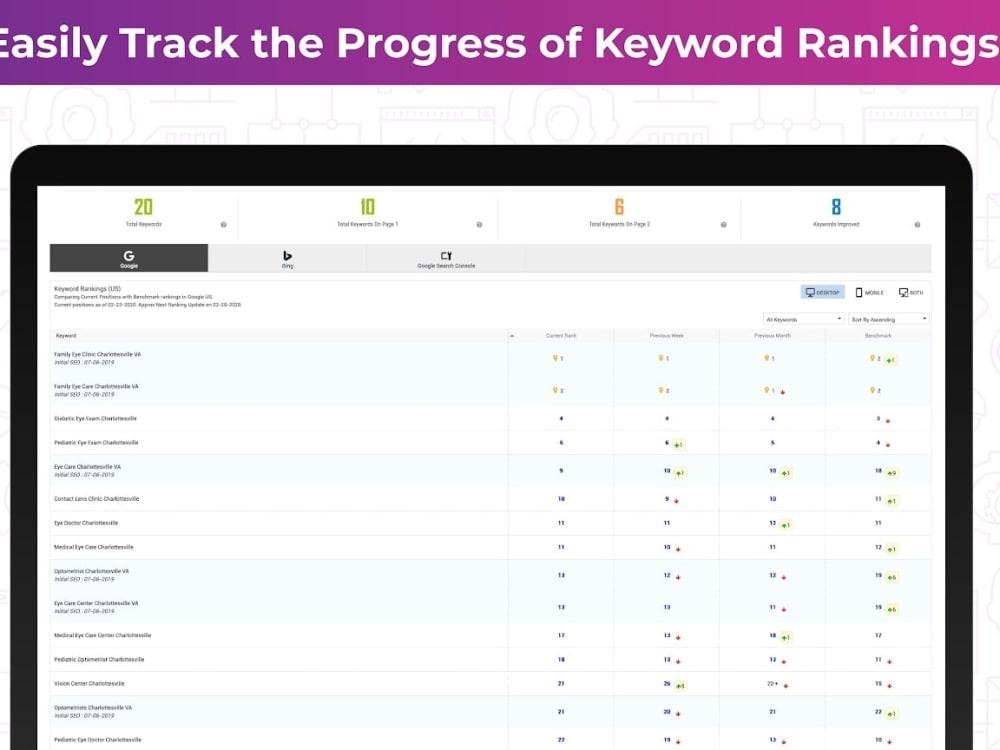Sort by the Previous Month column header
The height and width of the screenshot is (750, 1000).
(x=772, y=335)
